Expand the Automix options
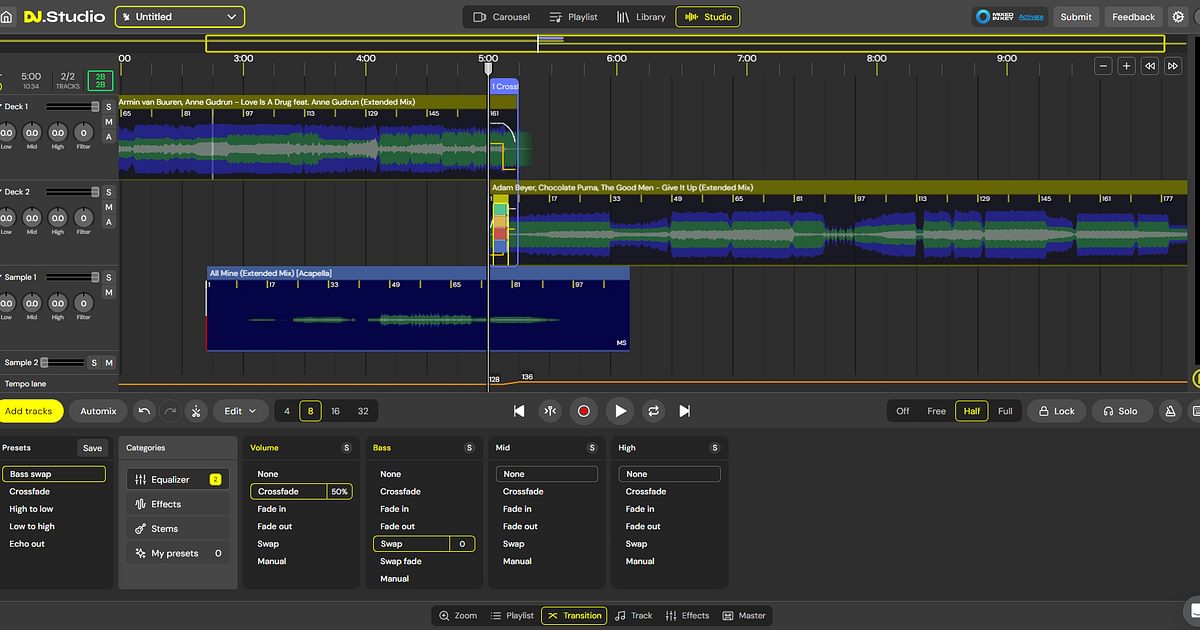Image resolution: width=1200 pixels, height=630 pixels. pyautogui.click(x=97, y=410)
